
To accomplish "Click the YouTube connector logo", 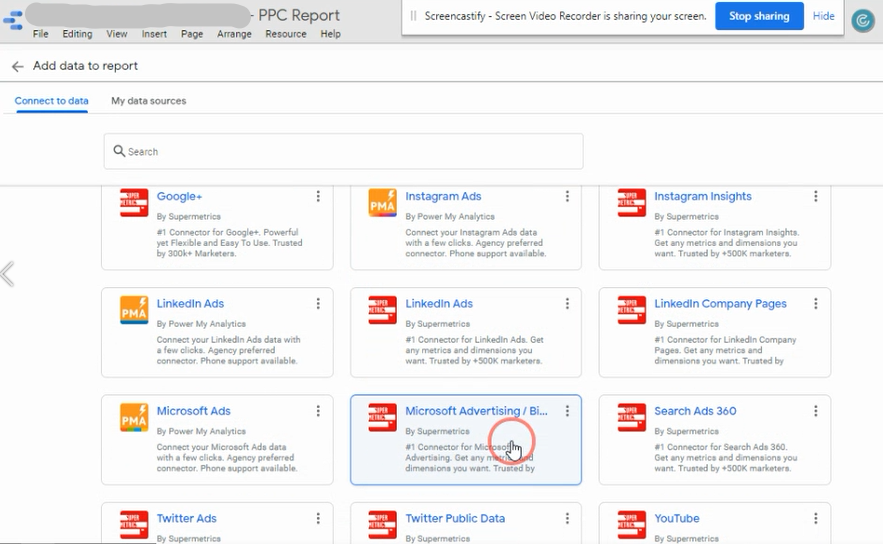I will [632, 525].
